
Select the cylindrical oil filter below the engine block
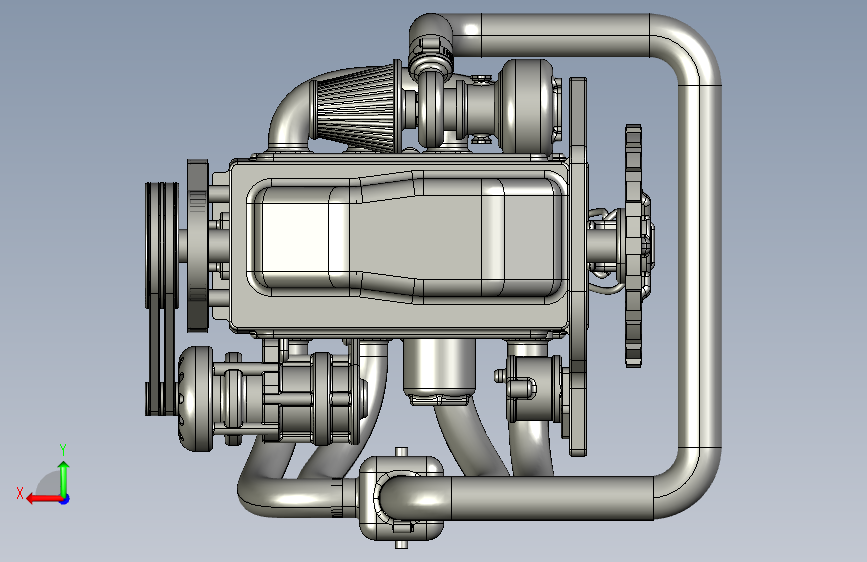click(x=440, y=371)
